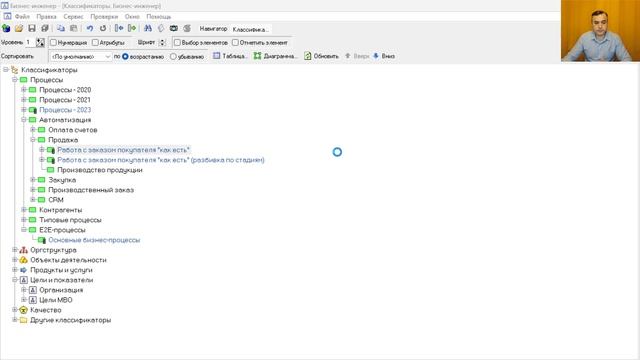640x360 pixels.
Task: Collapse the Продажа node
Action: pyautogui.click(x=33, y=140)
